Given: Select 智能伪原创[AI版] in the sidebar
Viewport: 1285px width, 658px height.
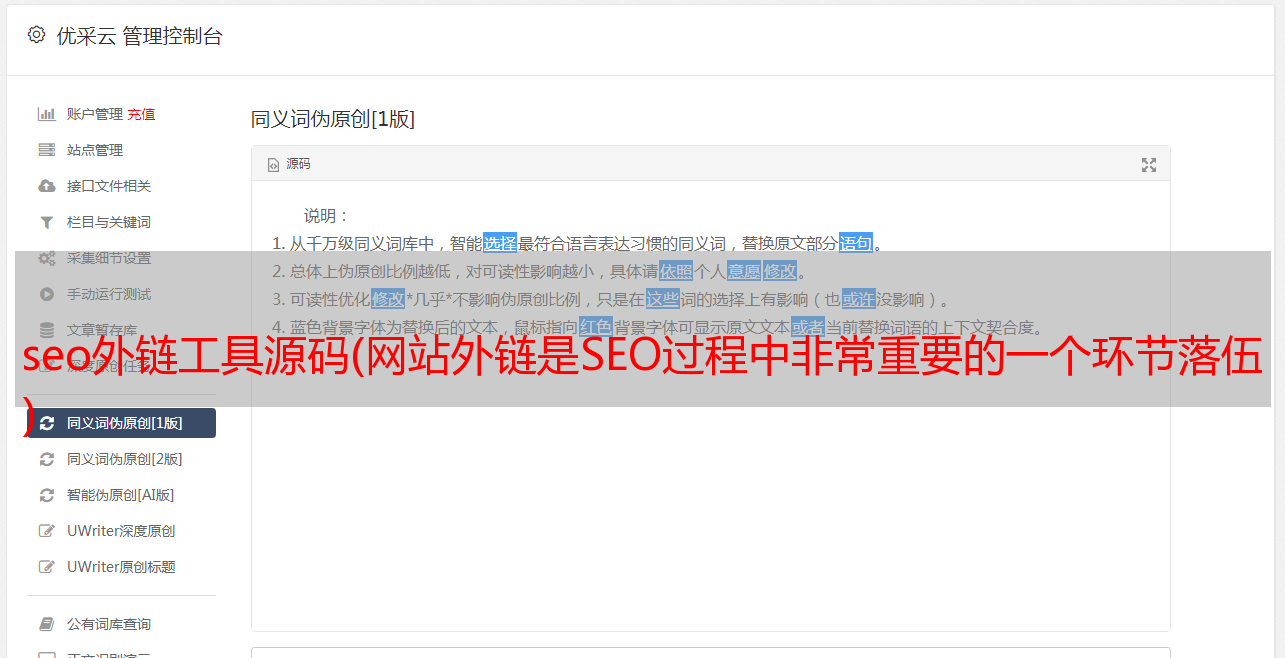Looking at the screenshot, I should 121,495.
